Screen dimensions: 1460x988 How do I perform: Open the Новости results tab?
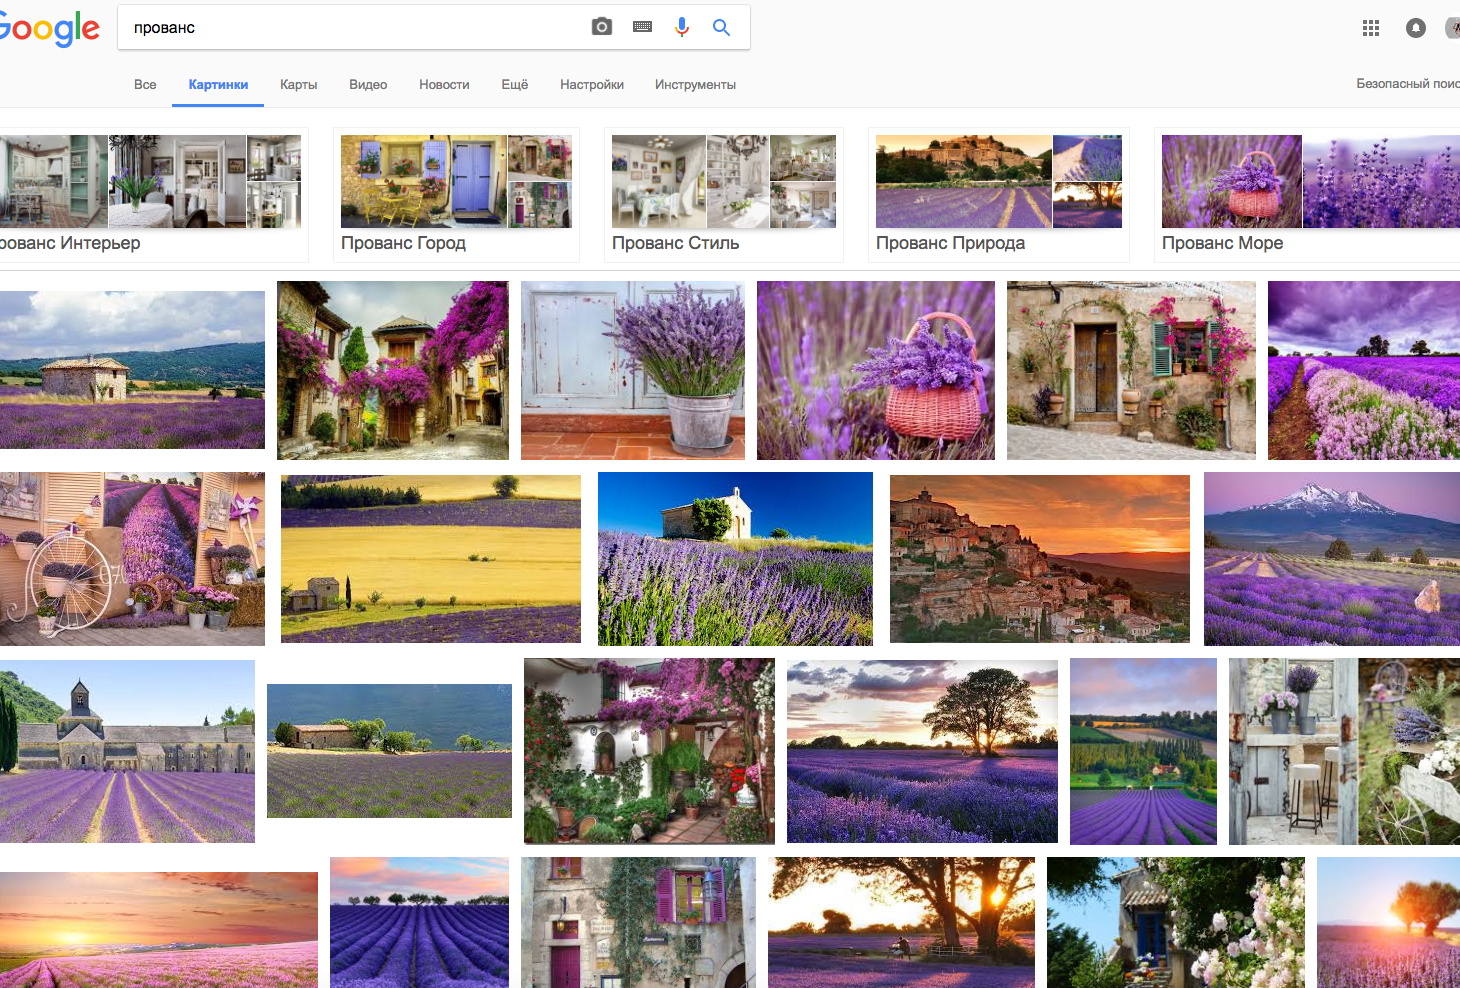pos(444,85)
